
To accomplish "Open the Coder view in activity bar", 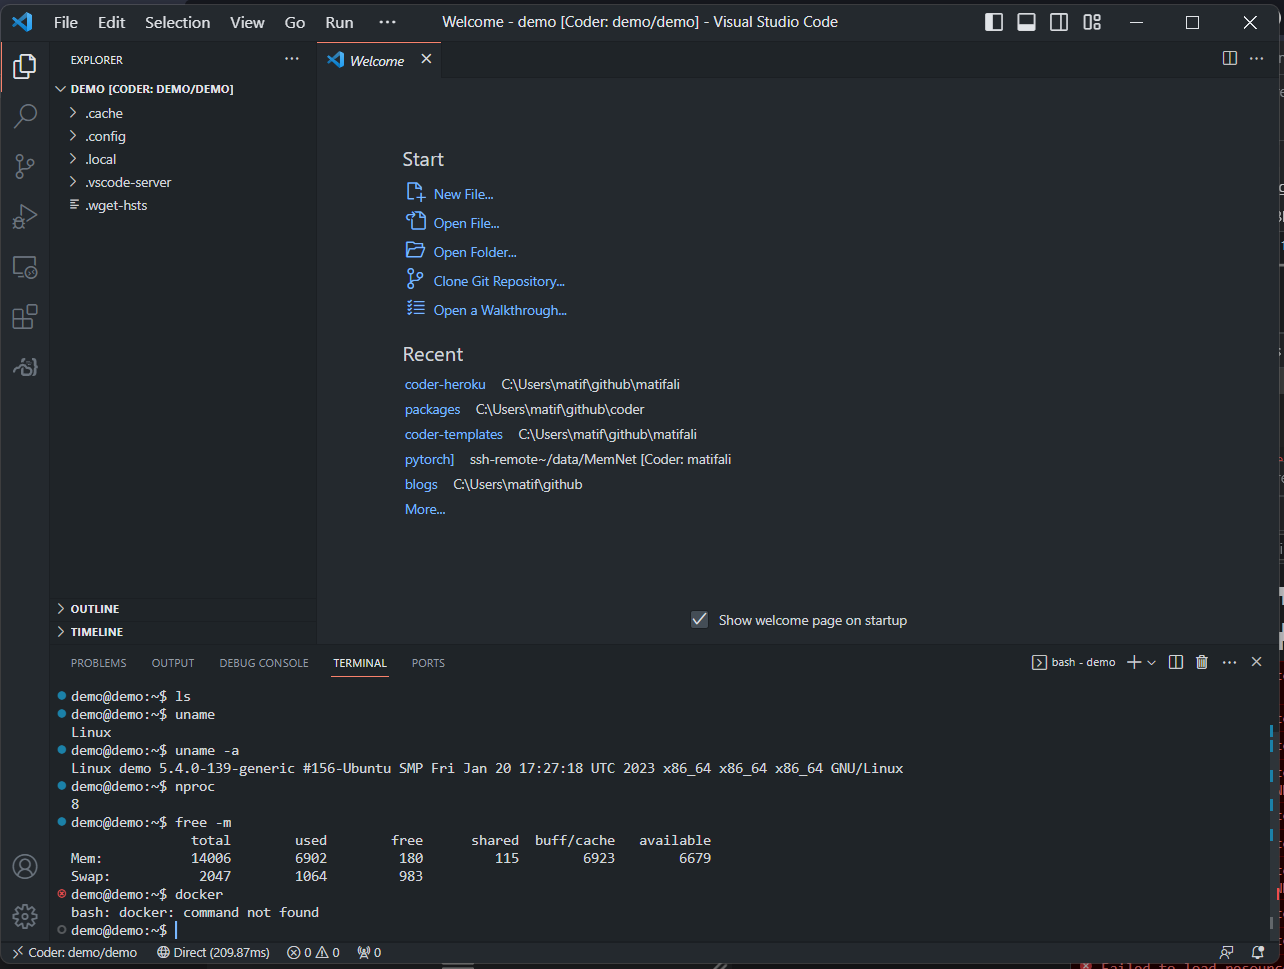I will (25, 367).
